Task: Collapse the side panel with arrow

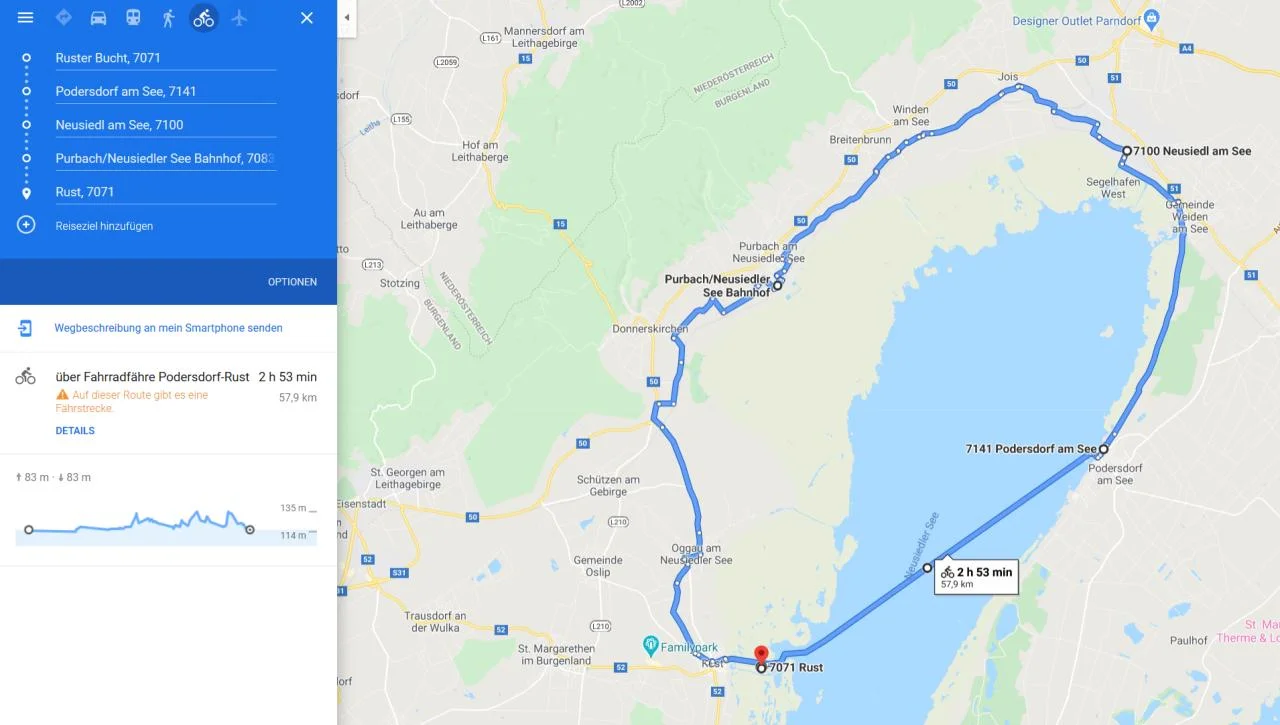Action: tap(347, 18)
